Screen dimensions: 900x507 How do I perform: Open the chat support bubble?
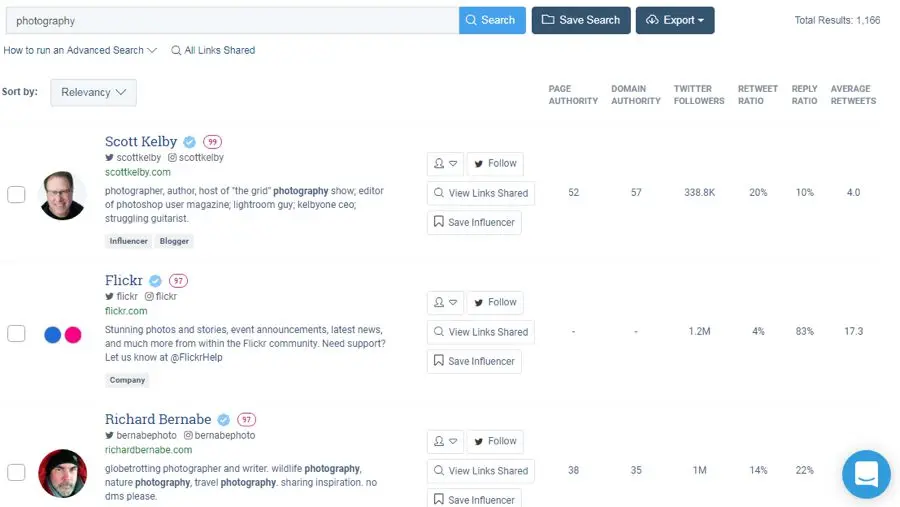(x=866, y=474)
